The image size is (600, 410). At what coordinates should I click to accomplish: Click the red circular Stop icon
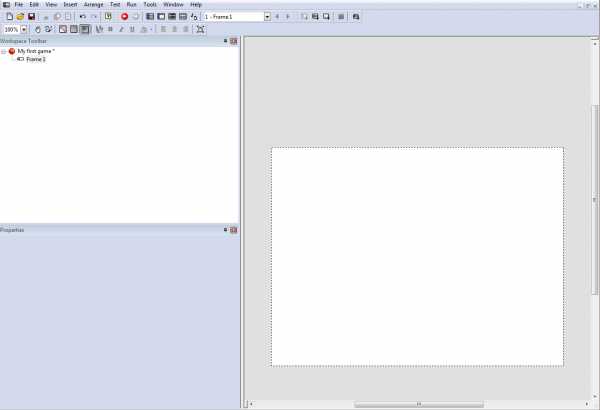(124, 16)
